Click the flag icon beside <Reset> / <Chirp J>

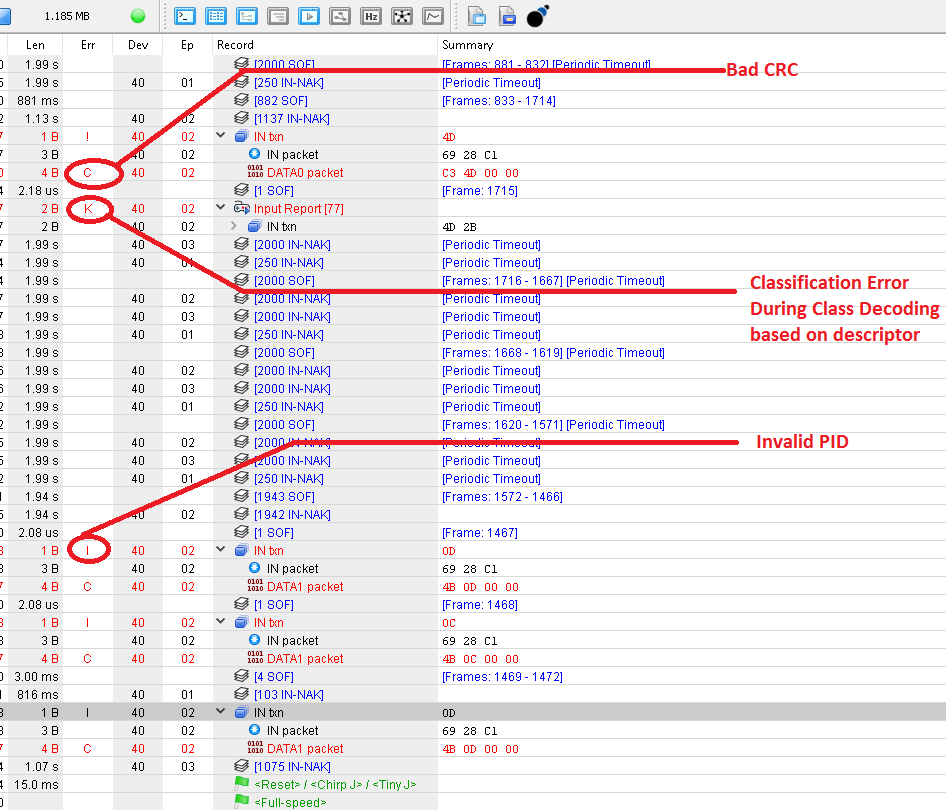[x=242, y=784]
